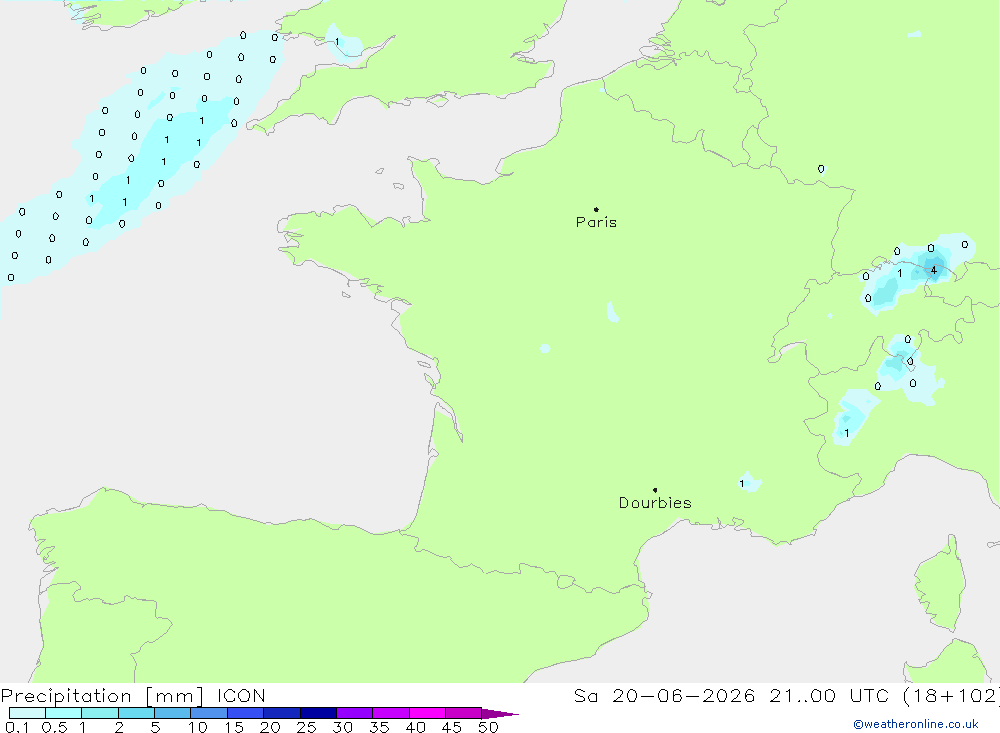Screen dimensions: 1000x733
Task: Pick the 2–5 mm legend color
Action: tap(136, 713)
